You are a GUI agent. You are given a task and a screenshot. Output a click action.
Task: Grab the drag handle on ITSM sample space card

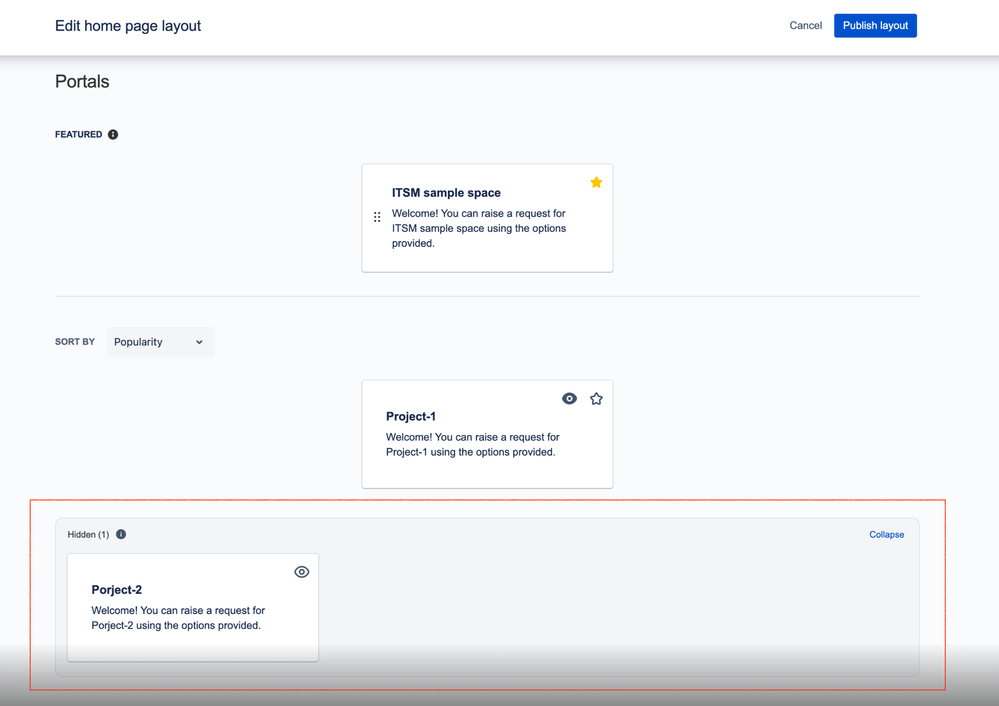click(x=377, y=217)
